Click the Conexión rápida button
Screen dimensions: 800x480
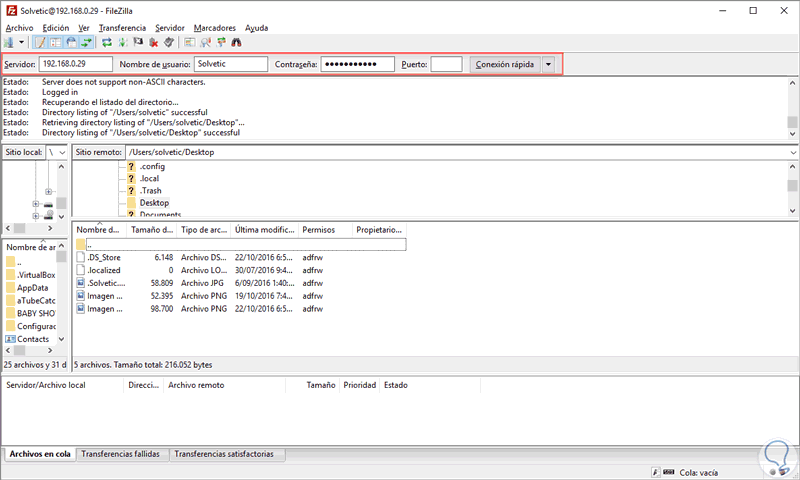505,64
